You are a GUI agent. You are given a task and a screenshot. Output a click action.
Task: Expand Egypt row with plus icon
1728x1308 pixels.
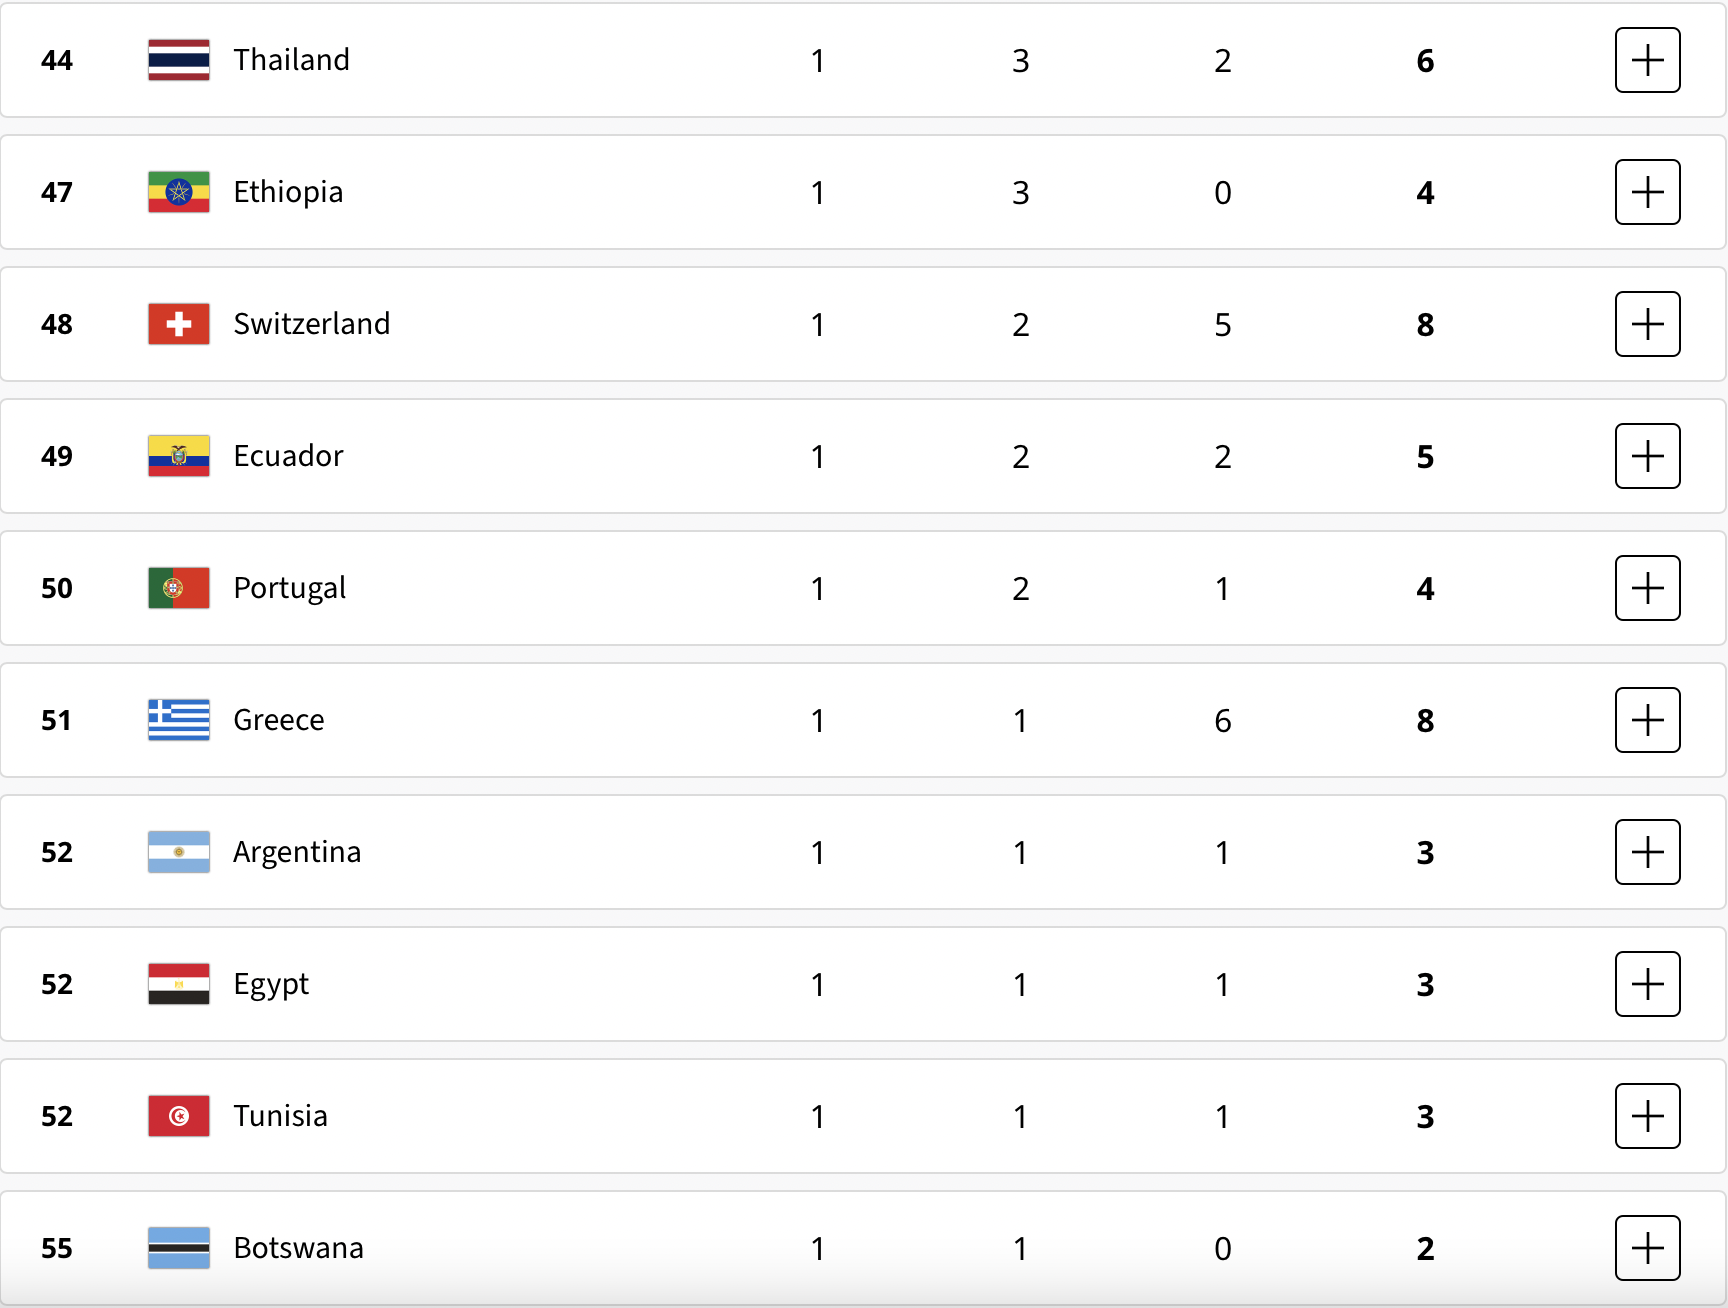1647,984
